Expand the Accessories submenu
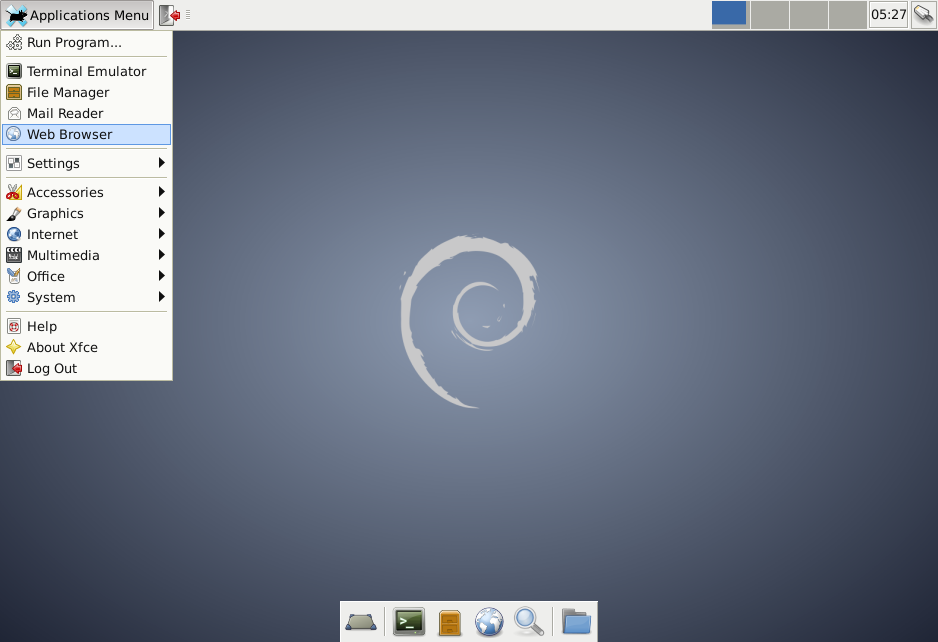 [86, 192]
